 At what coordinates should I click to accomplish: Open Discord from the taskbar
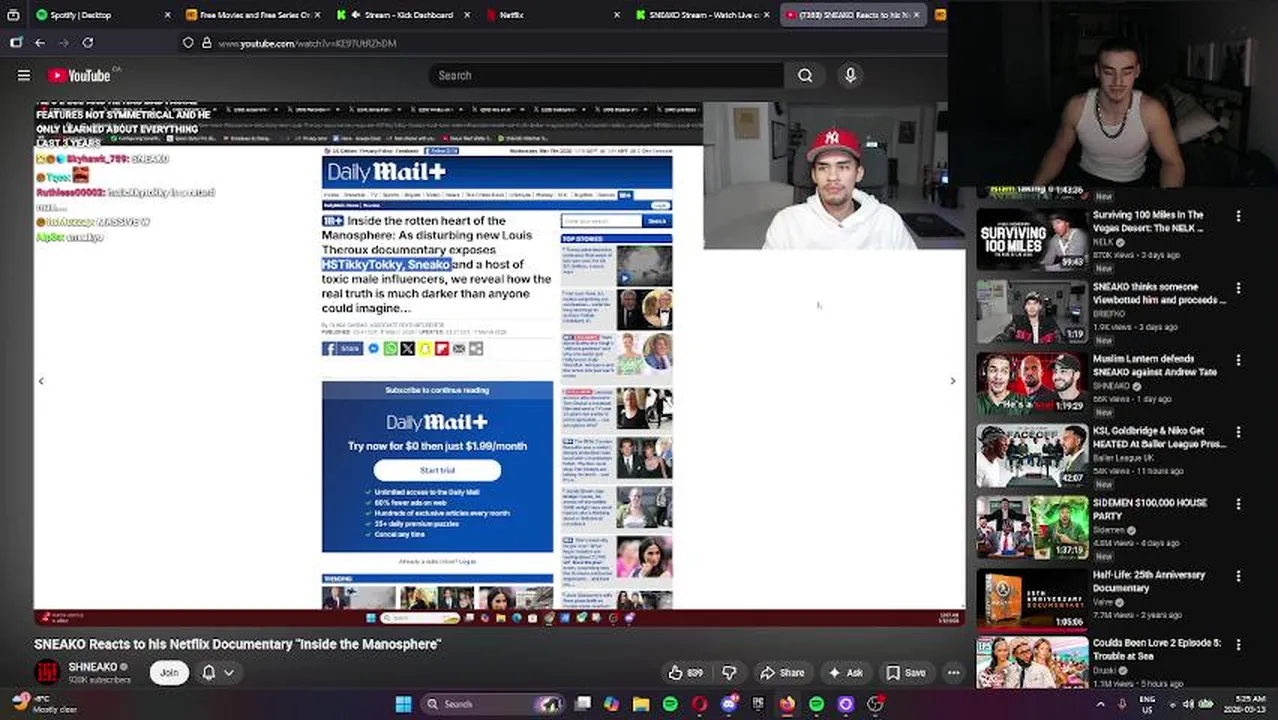click(x=729, y=704)
